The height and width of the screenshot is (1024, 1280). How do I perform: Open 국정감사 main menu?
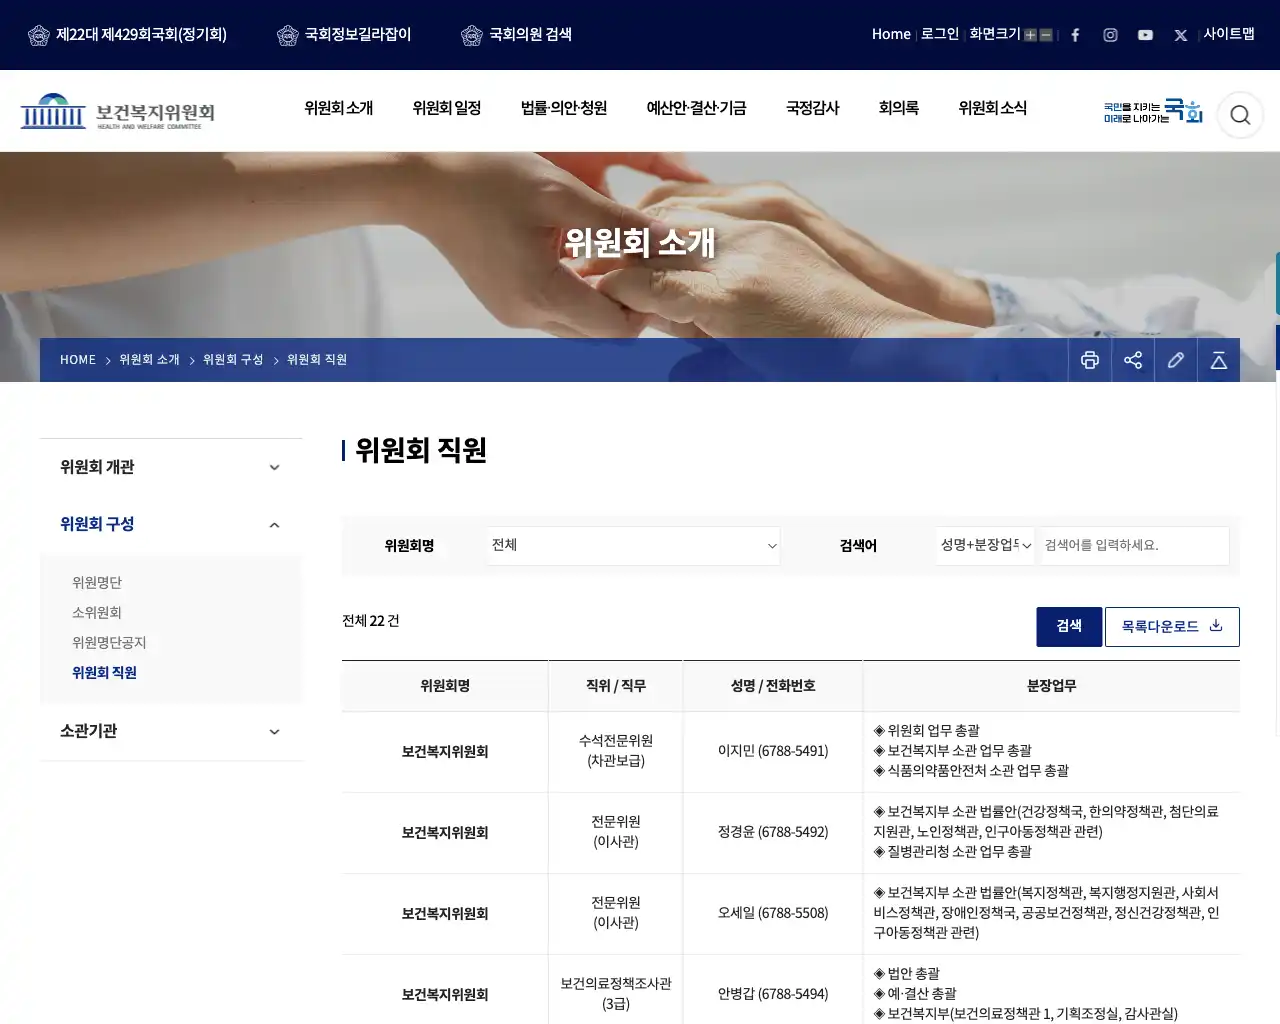pos(813,108)
